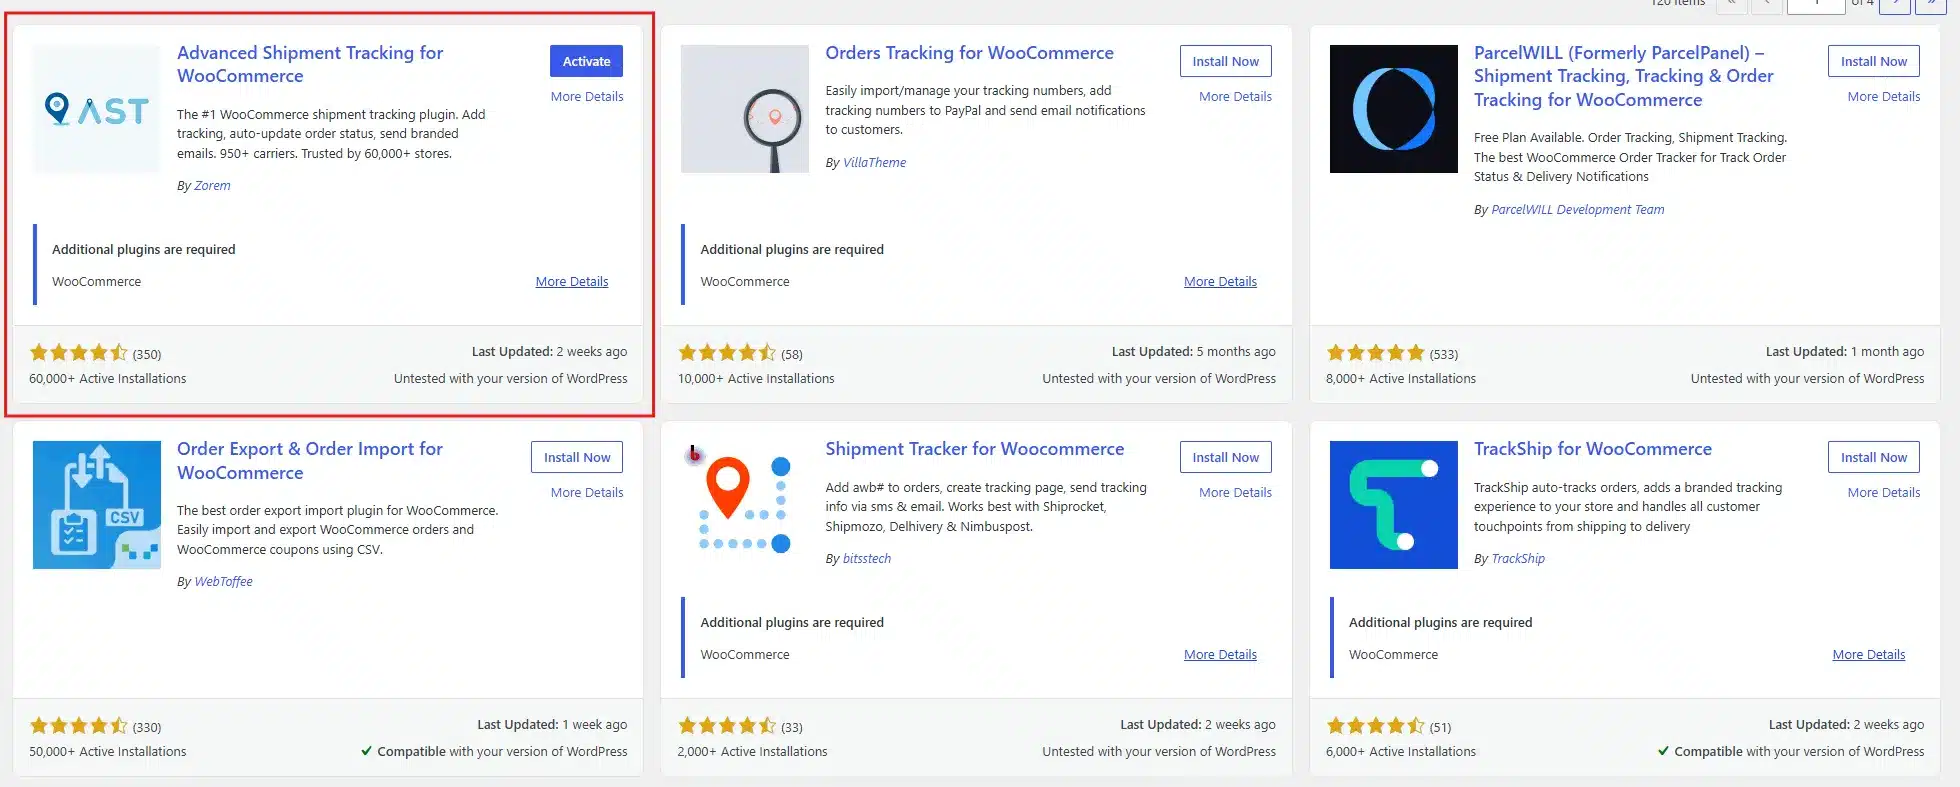Open author TrackShip's link
This screenshot has width=1960, height=787.
pyautogui.click(x=1518, y=558)
